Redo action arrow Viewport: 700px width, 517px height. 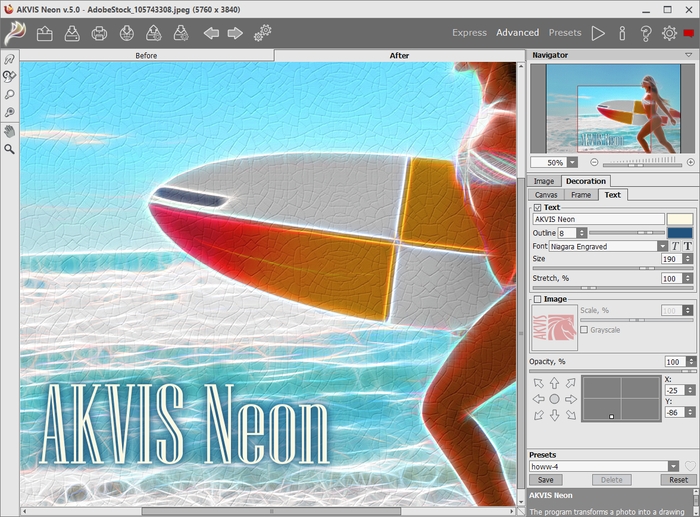[235, 33]
